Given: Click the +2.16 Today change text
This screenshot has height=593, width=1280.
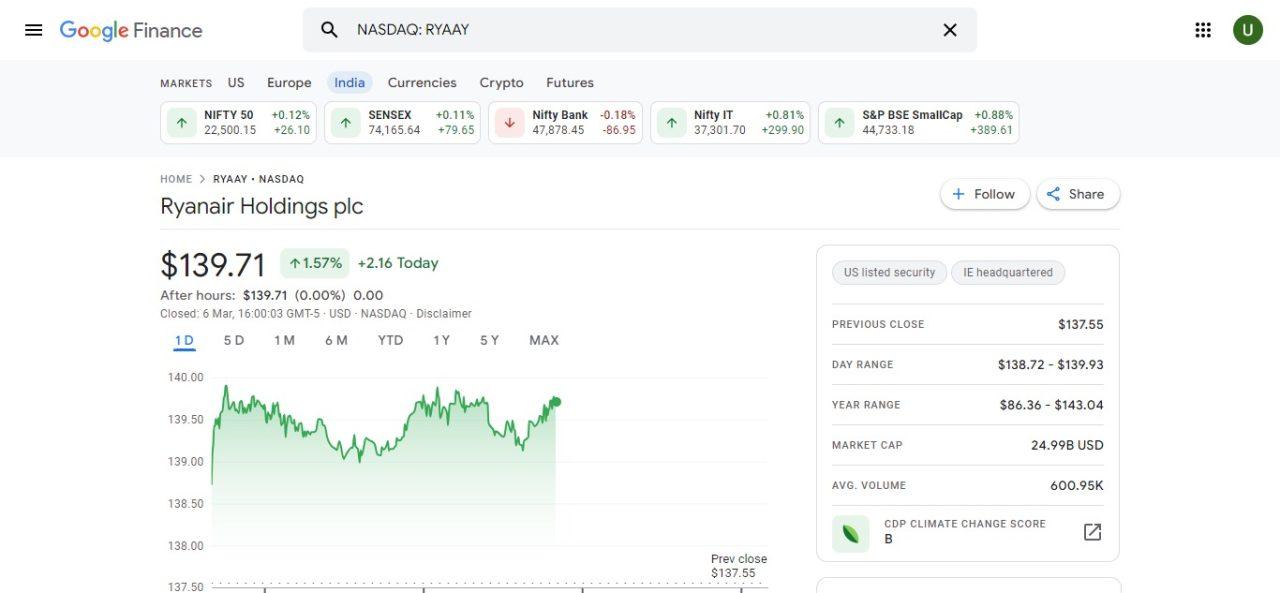Looking at the screenshot, I should click(x=398, y=263).
